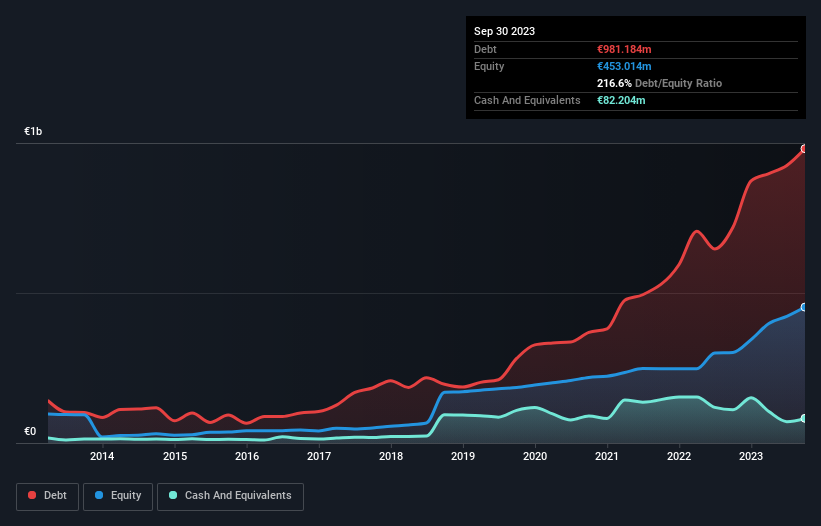
Task: Click the 2018 x-axis label
Action: [x=391, y=456]
